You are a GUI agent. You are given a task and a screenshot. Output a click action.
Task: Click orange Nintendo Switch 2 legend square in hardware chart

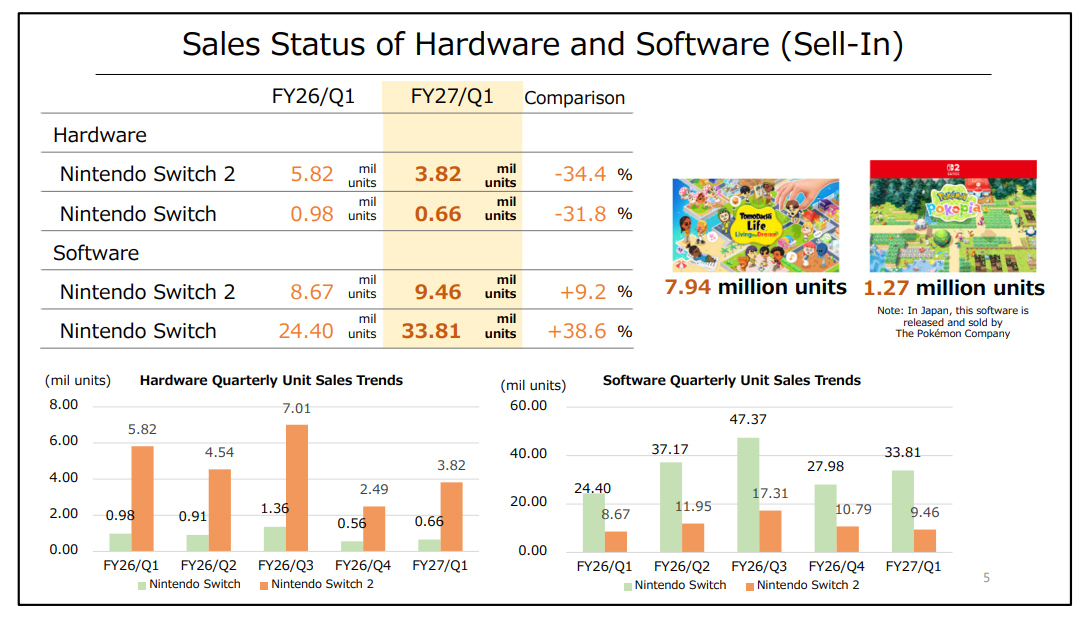coord(264,586)
